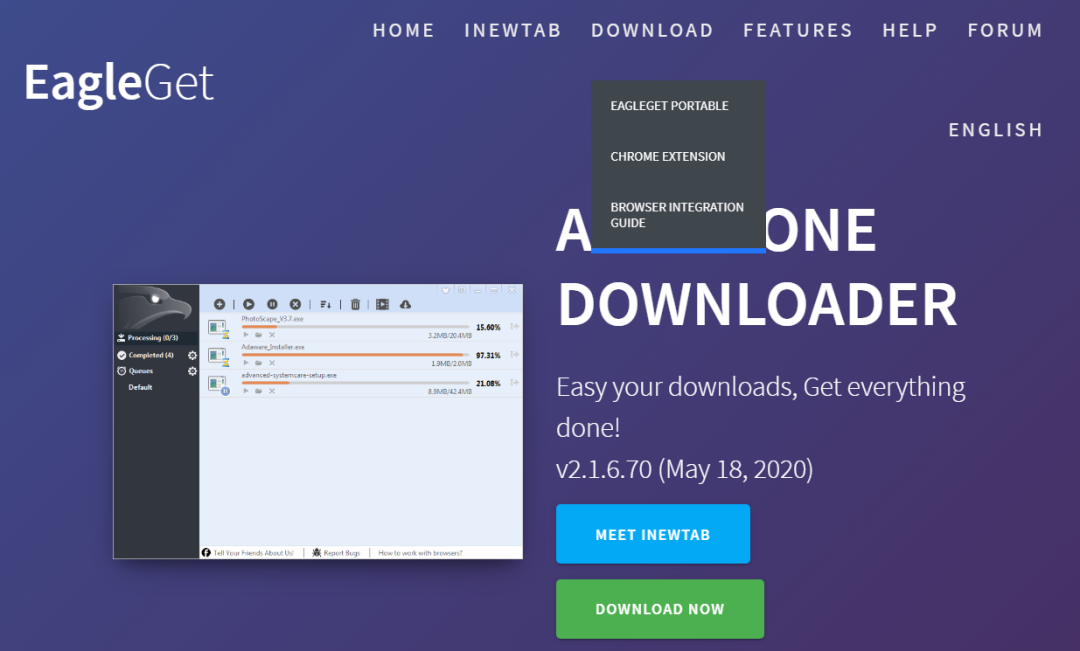Click the green DOWNLOAD NOW button
Viewport: 1080px width, 651px height.
[x=660, y=609]
